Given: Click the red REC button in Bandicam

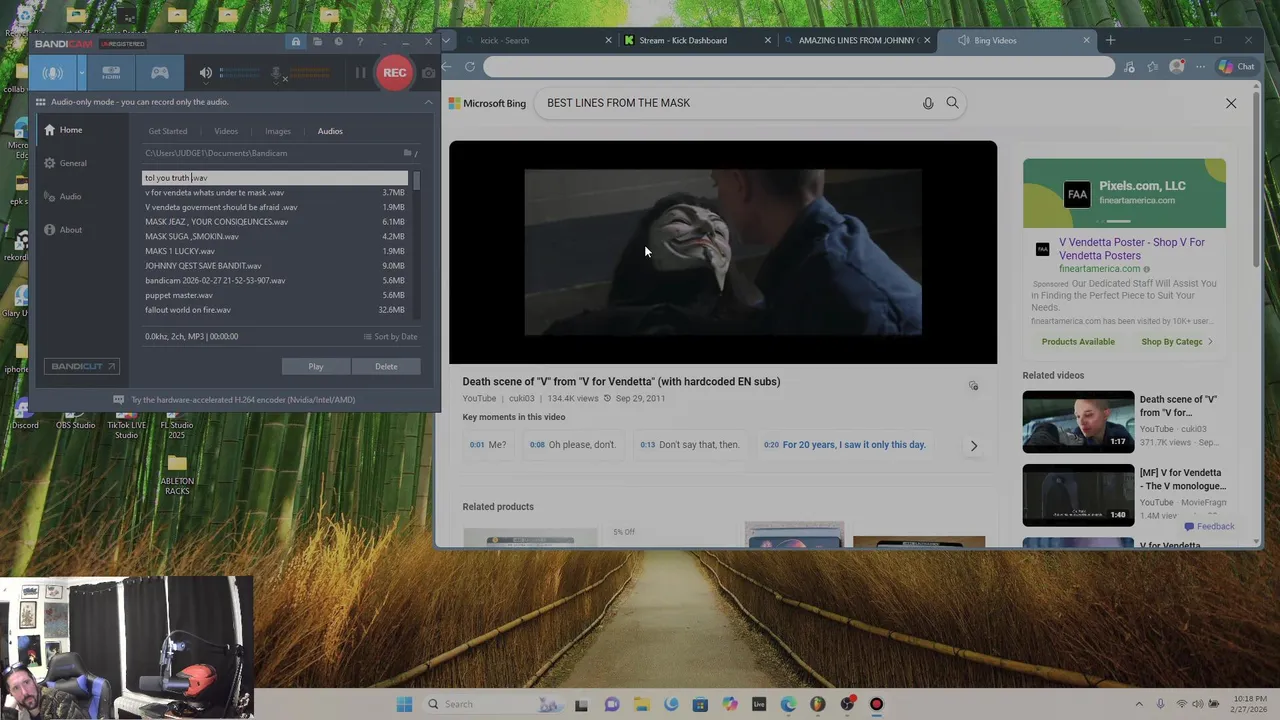Looking at the screenshot, I should (x=394, y=72).
